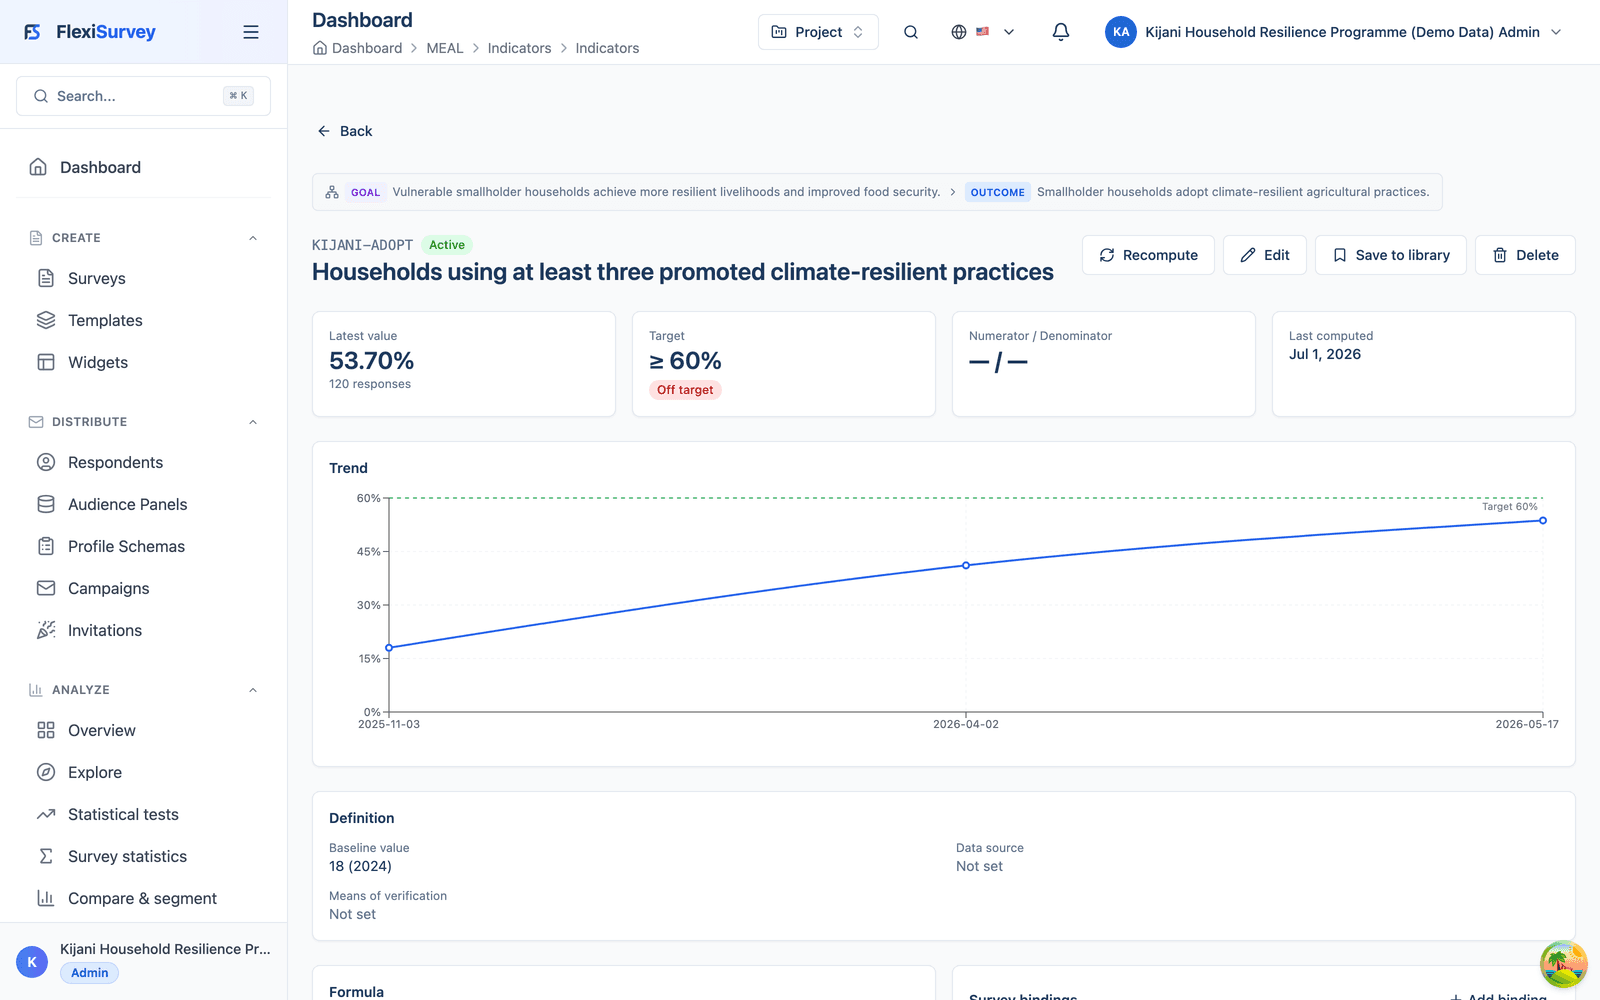Click the Campaigns envelope icon

(x=46, y=588)
